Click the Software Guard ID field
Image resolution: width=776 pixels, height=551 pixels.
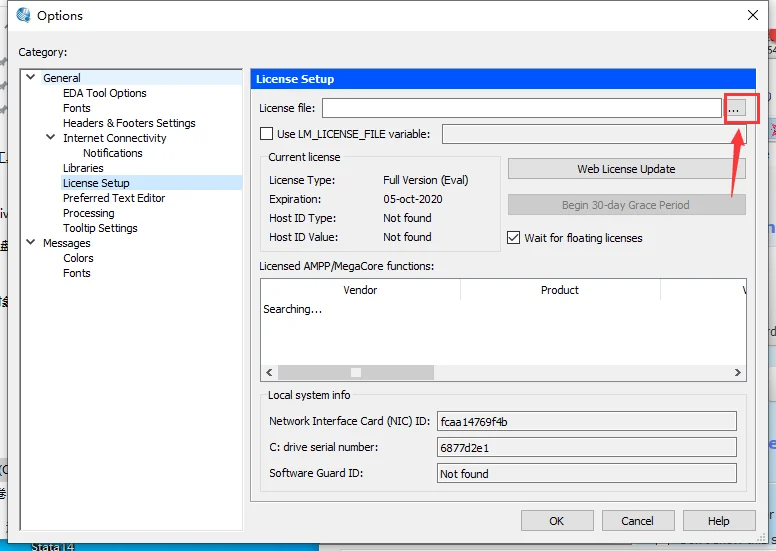click(586, 473)
